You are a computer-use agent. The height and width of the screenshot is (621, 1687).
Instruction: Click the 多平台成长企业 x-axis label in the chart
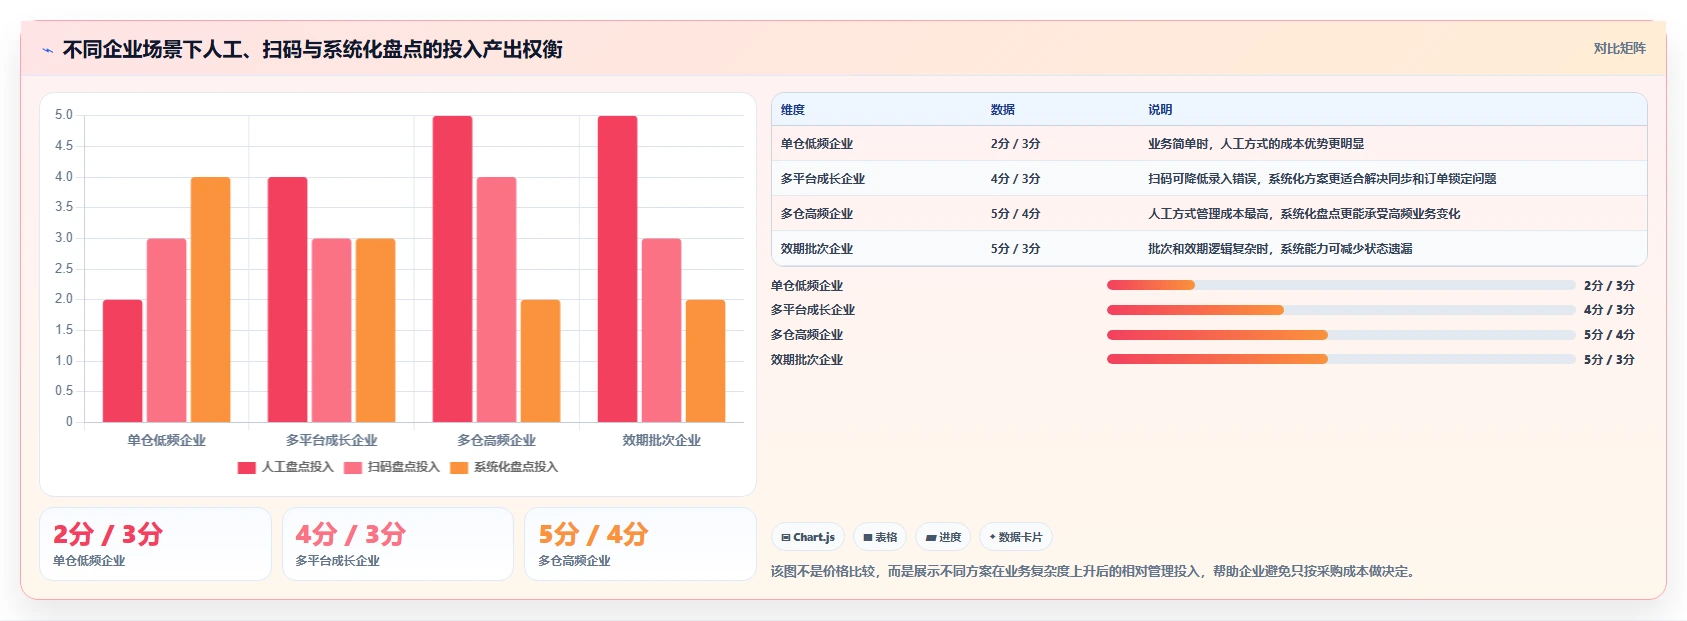pyautogui.click(x=332, y=440)
